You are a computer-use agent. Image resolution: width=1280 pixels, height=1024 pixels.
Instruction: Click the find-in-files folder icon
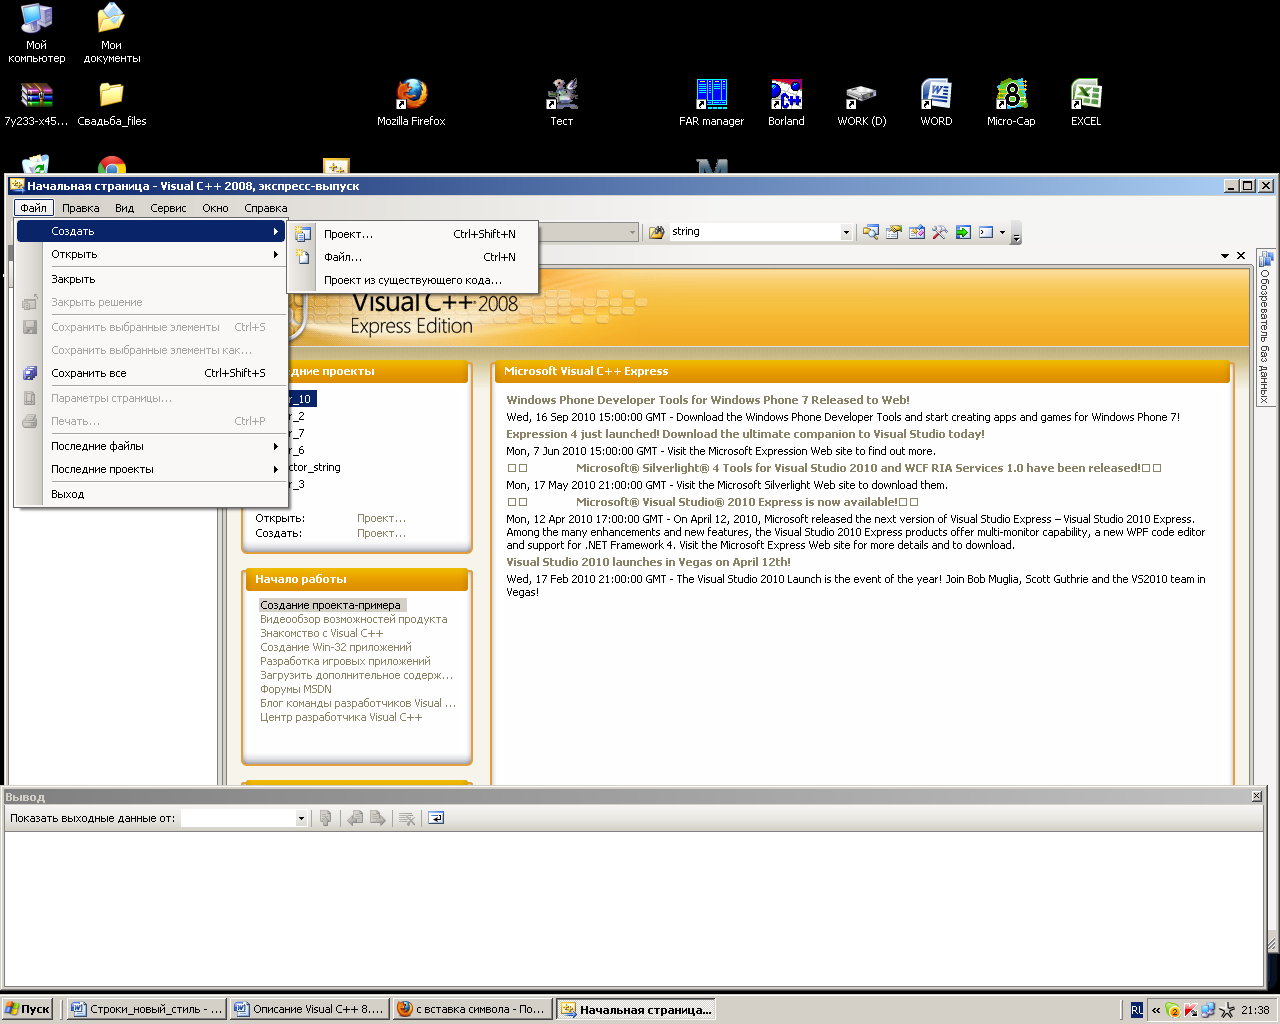(656, 232)
